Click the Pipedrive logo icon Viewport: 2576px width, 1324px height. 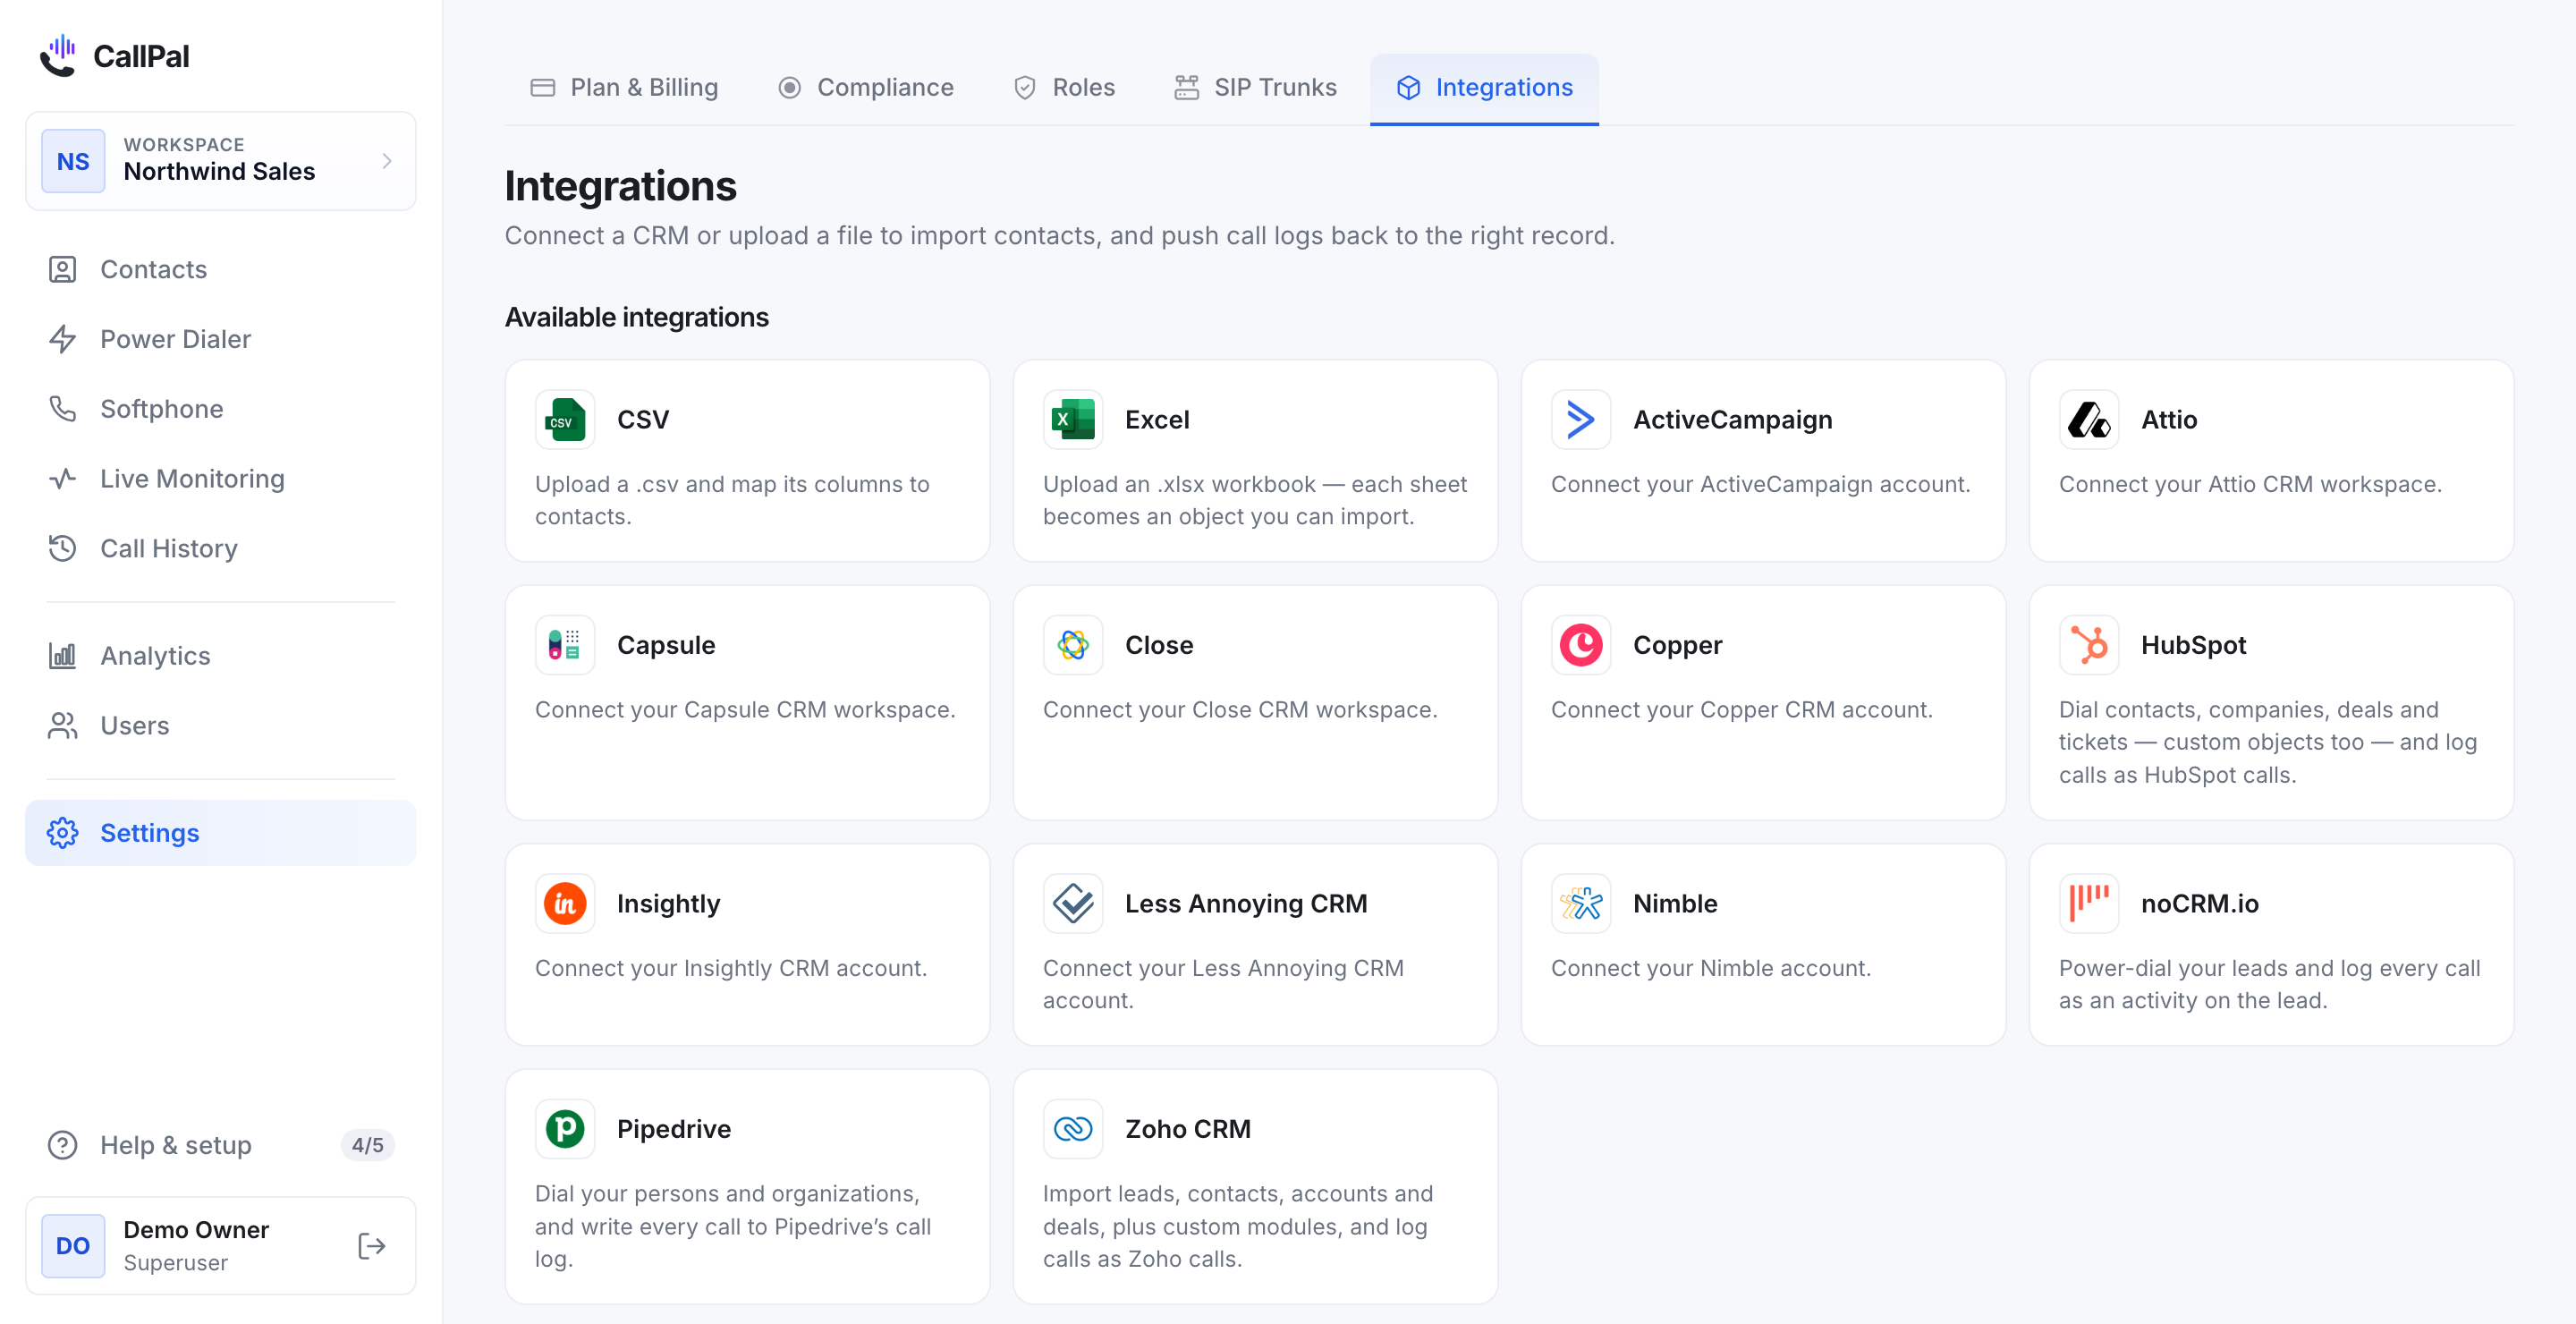click(565, 1129)
